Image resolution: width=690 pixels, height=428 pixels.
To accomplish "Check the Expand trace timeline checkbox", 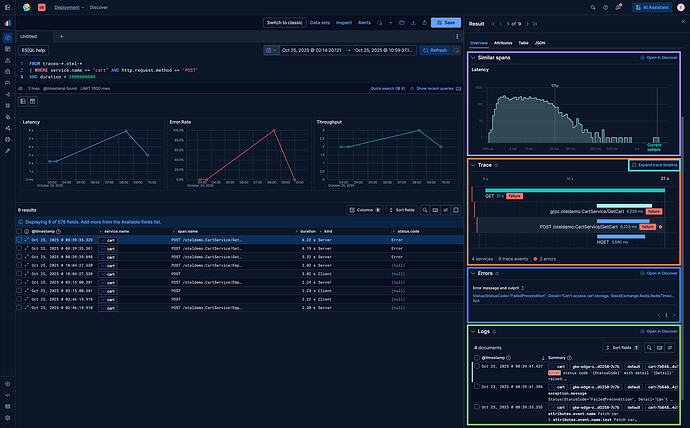I will [x=632, y=164].
